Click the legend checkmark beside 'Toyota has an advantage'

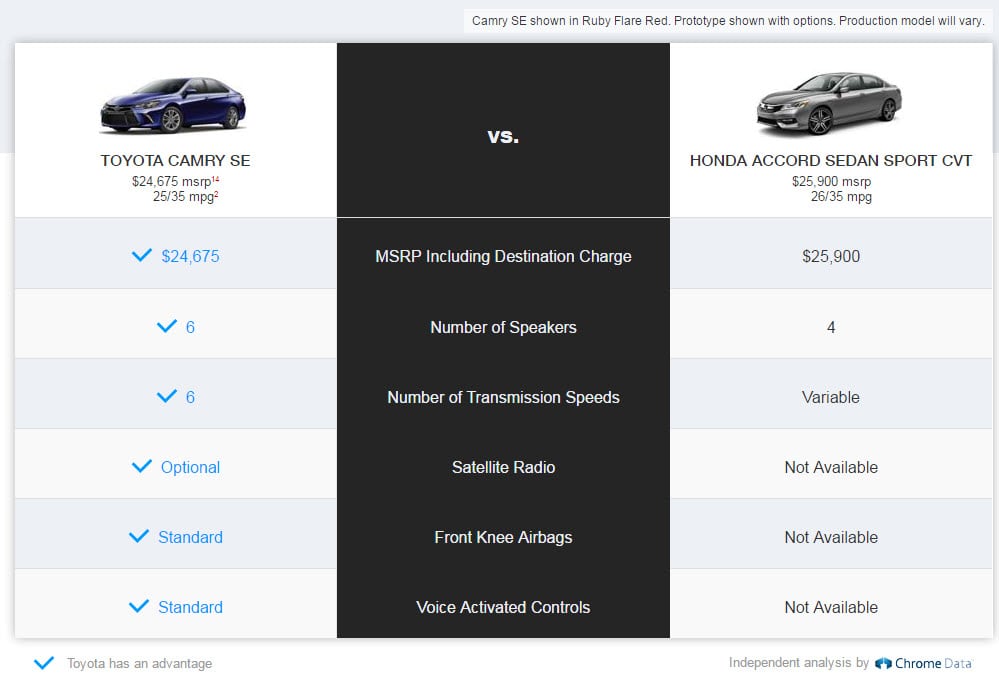[44, 663]
